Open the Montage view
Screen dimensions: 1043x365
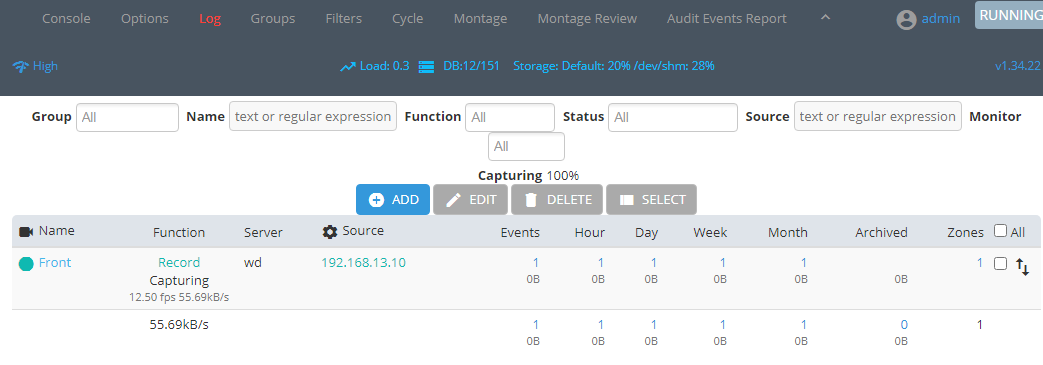coord(480,19)
